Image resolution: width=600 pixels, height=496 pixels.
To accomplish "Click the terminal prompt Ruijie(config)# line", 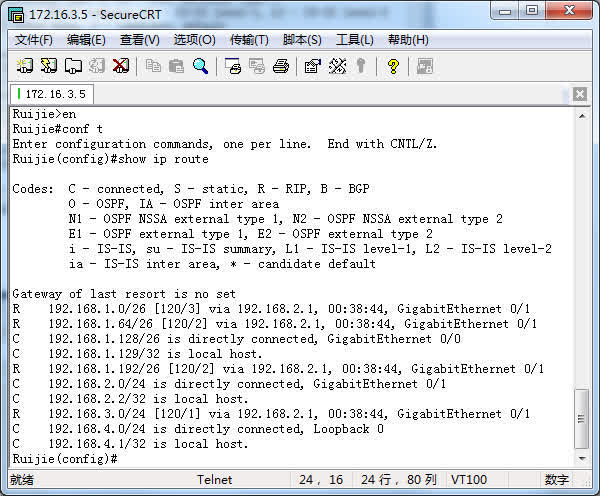I will tap(66, 458).
